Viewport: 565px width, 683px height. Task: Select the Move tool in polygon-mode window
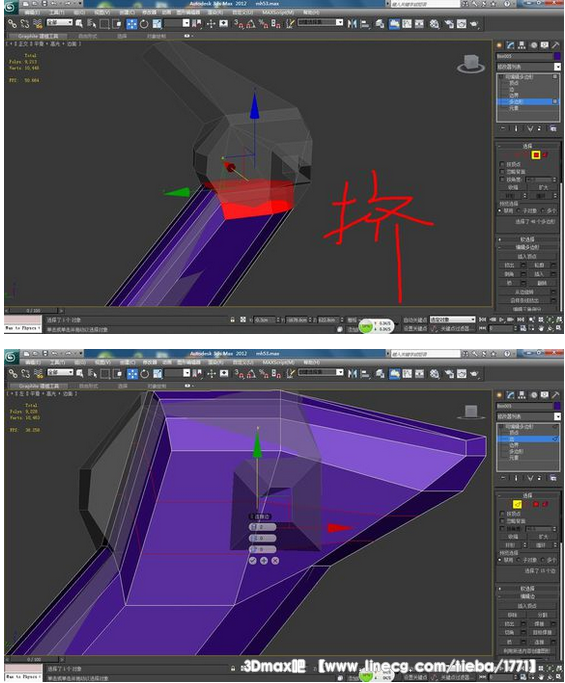pos(131,24)
